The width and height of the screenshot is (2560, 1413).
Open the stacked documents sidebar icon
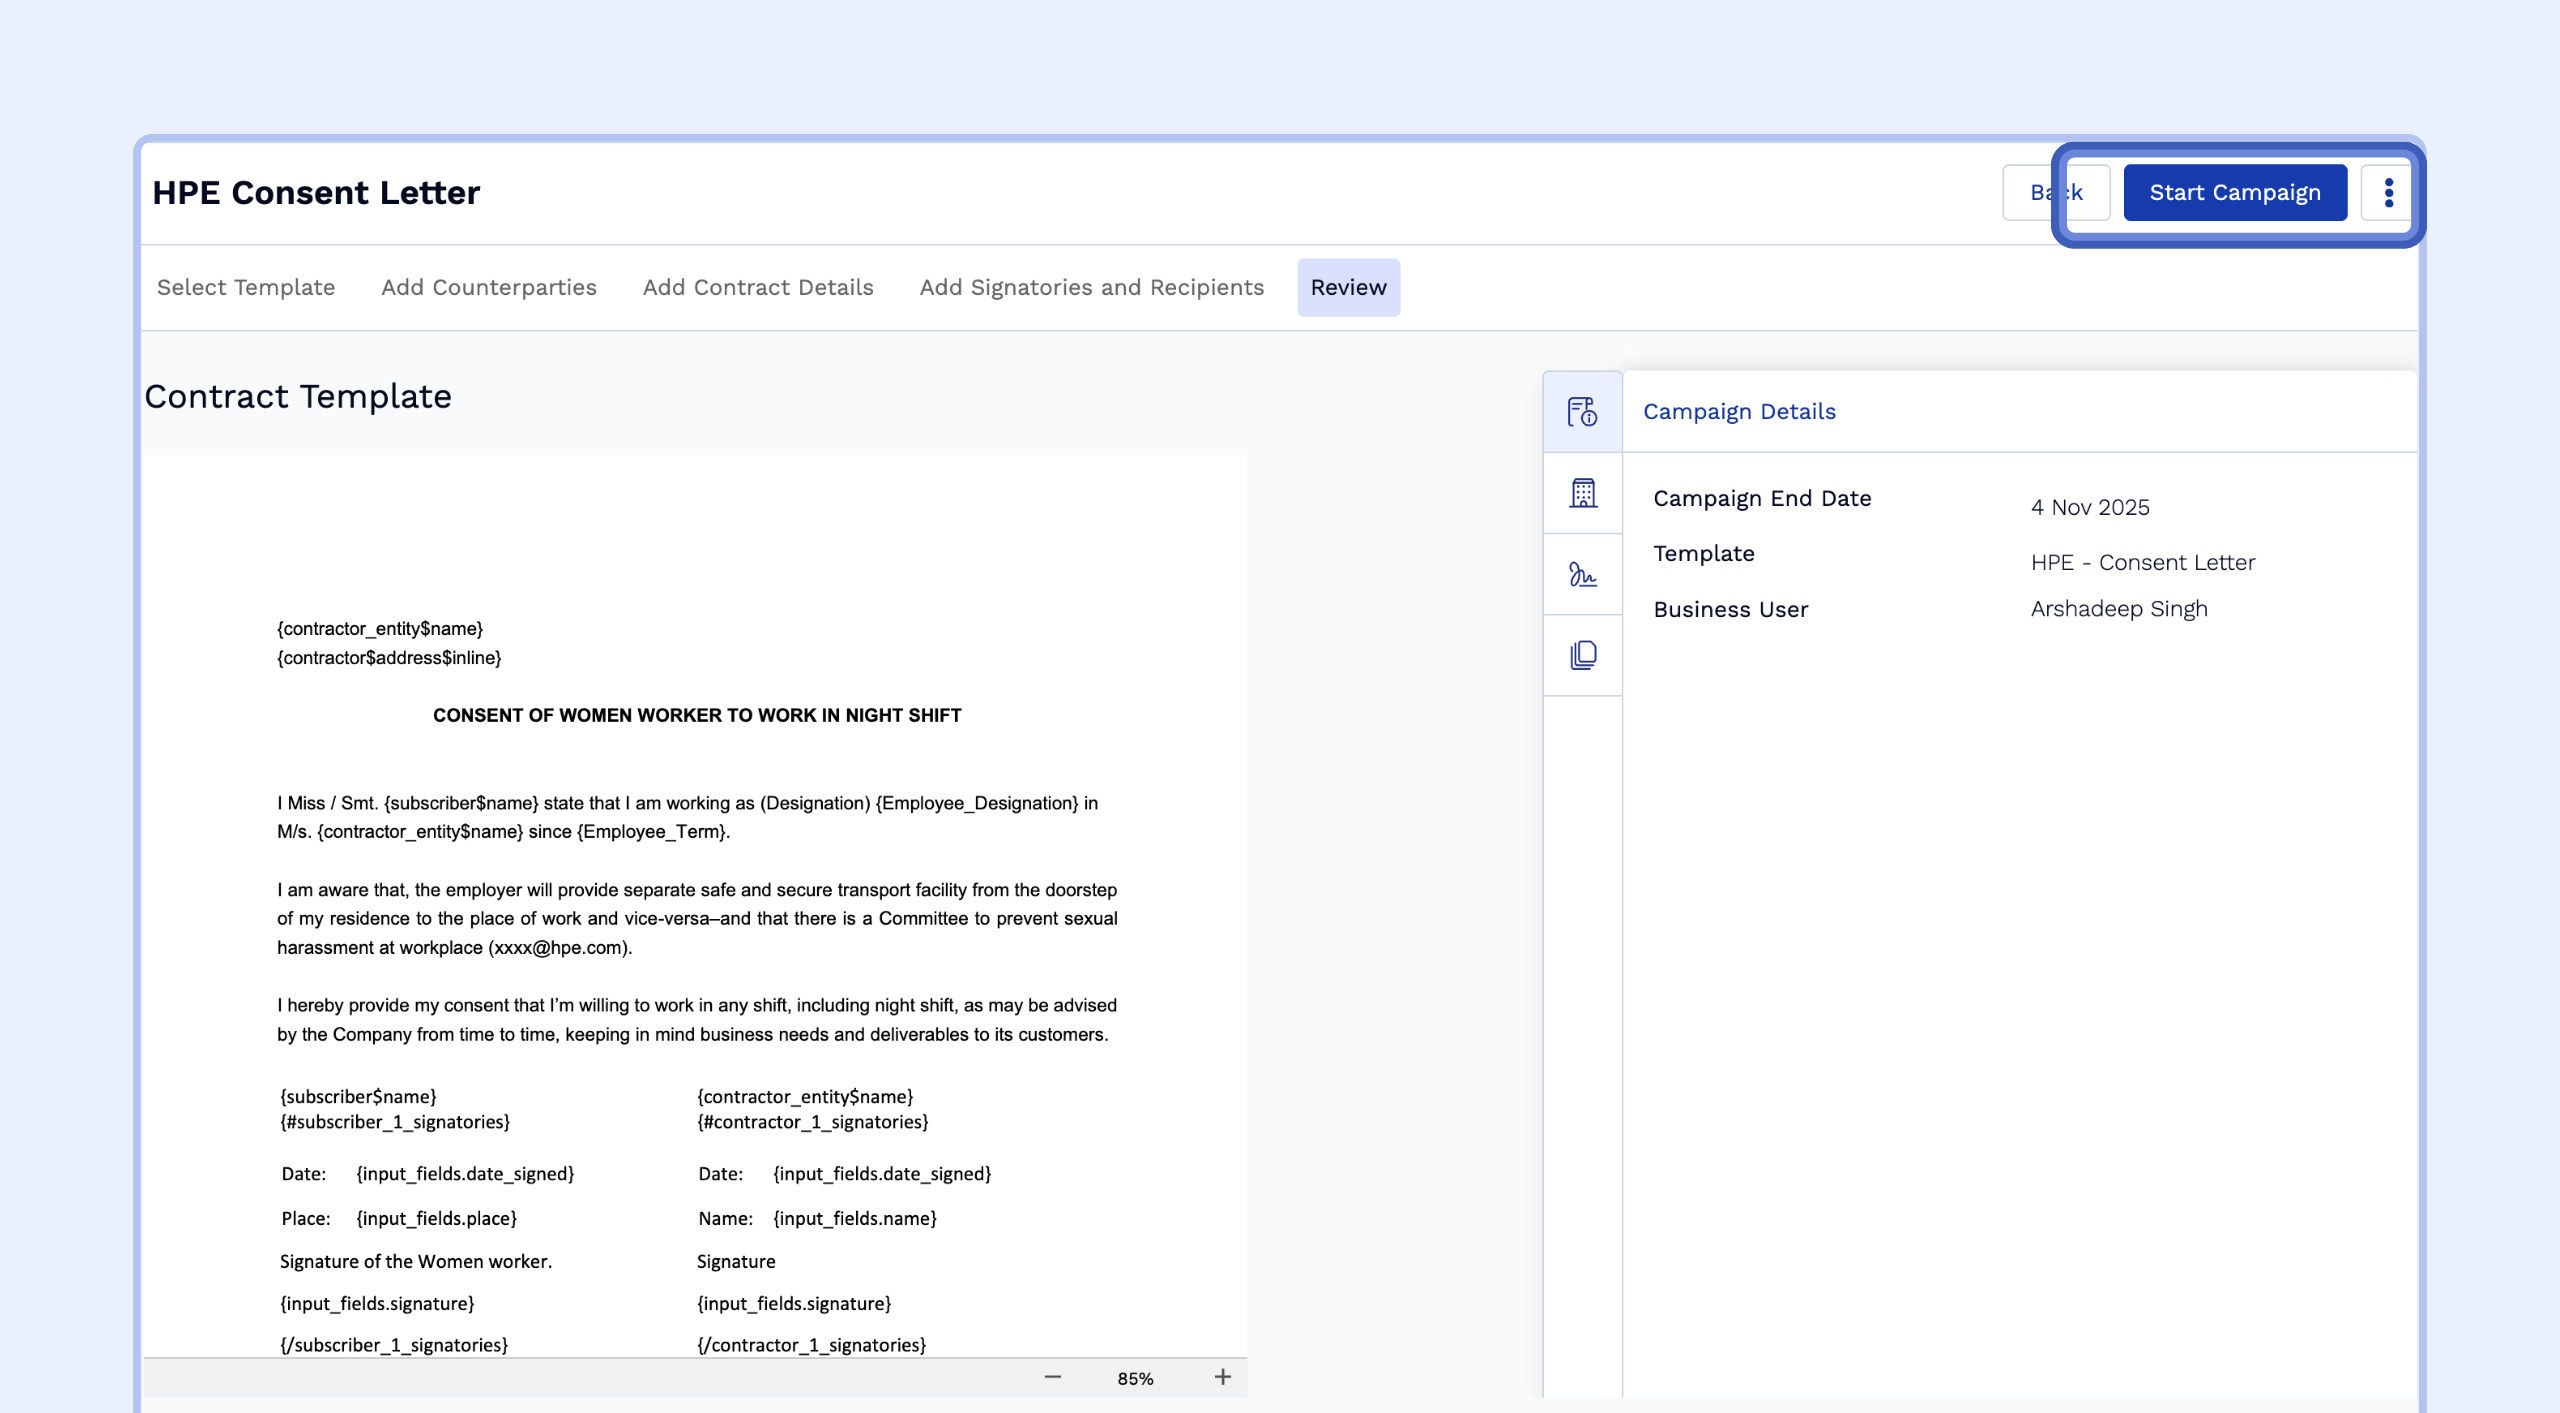click(x=1582, y=655)
